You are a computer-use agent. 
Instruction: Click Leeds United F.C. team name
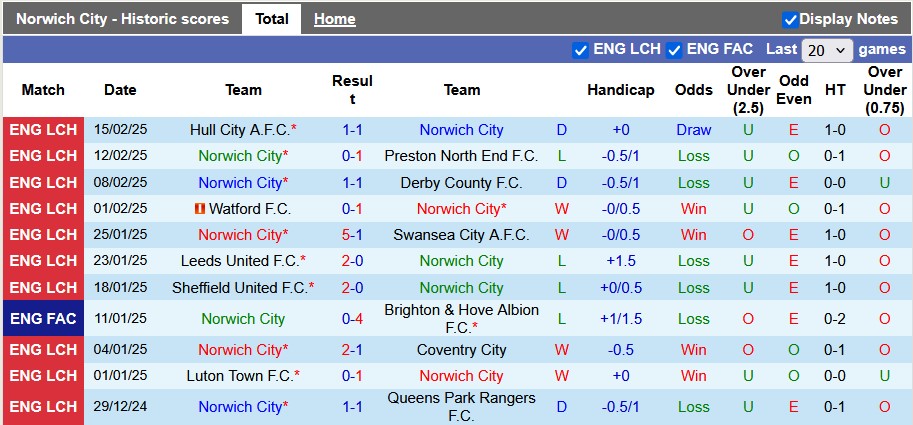click(x=239, y=261)
